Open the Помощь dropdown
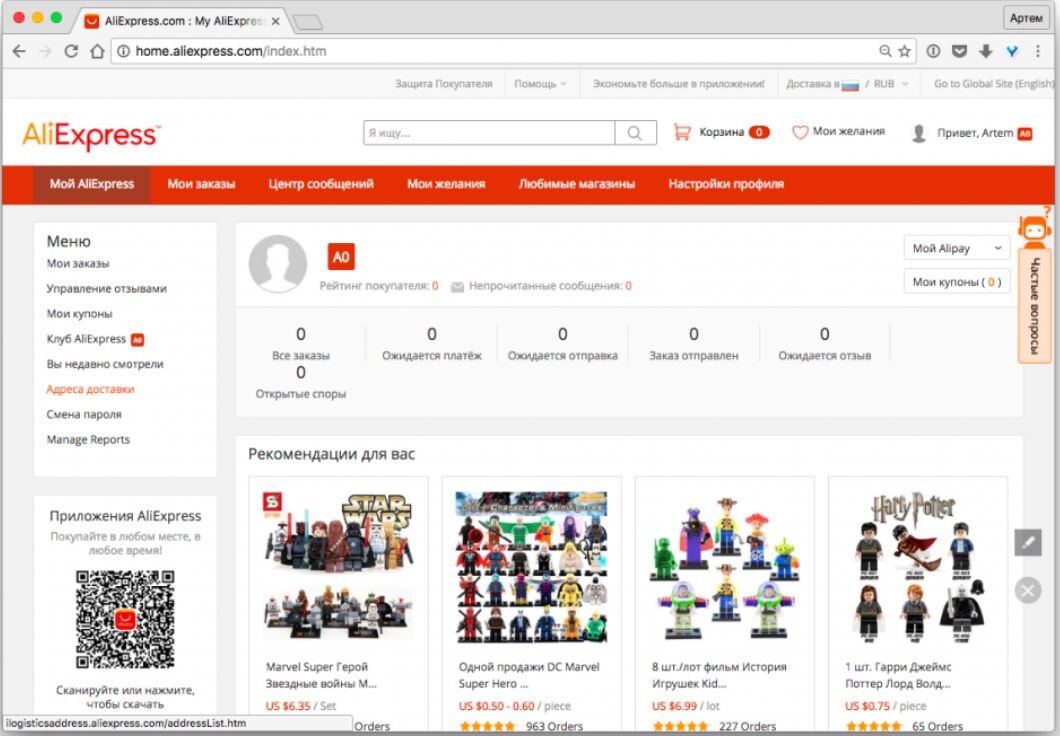This screenshot has height=736, width=1060. (540, 83)
